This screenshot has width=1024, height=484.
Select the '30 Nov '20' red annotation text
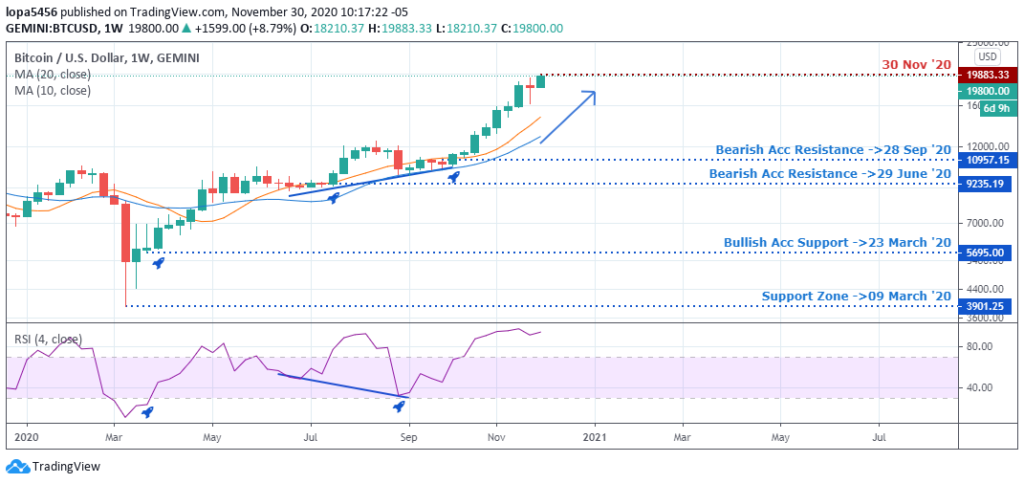pos(914,65)
